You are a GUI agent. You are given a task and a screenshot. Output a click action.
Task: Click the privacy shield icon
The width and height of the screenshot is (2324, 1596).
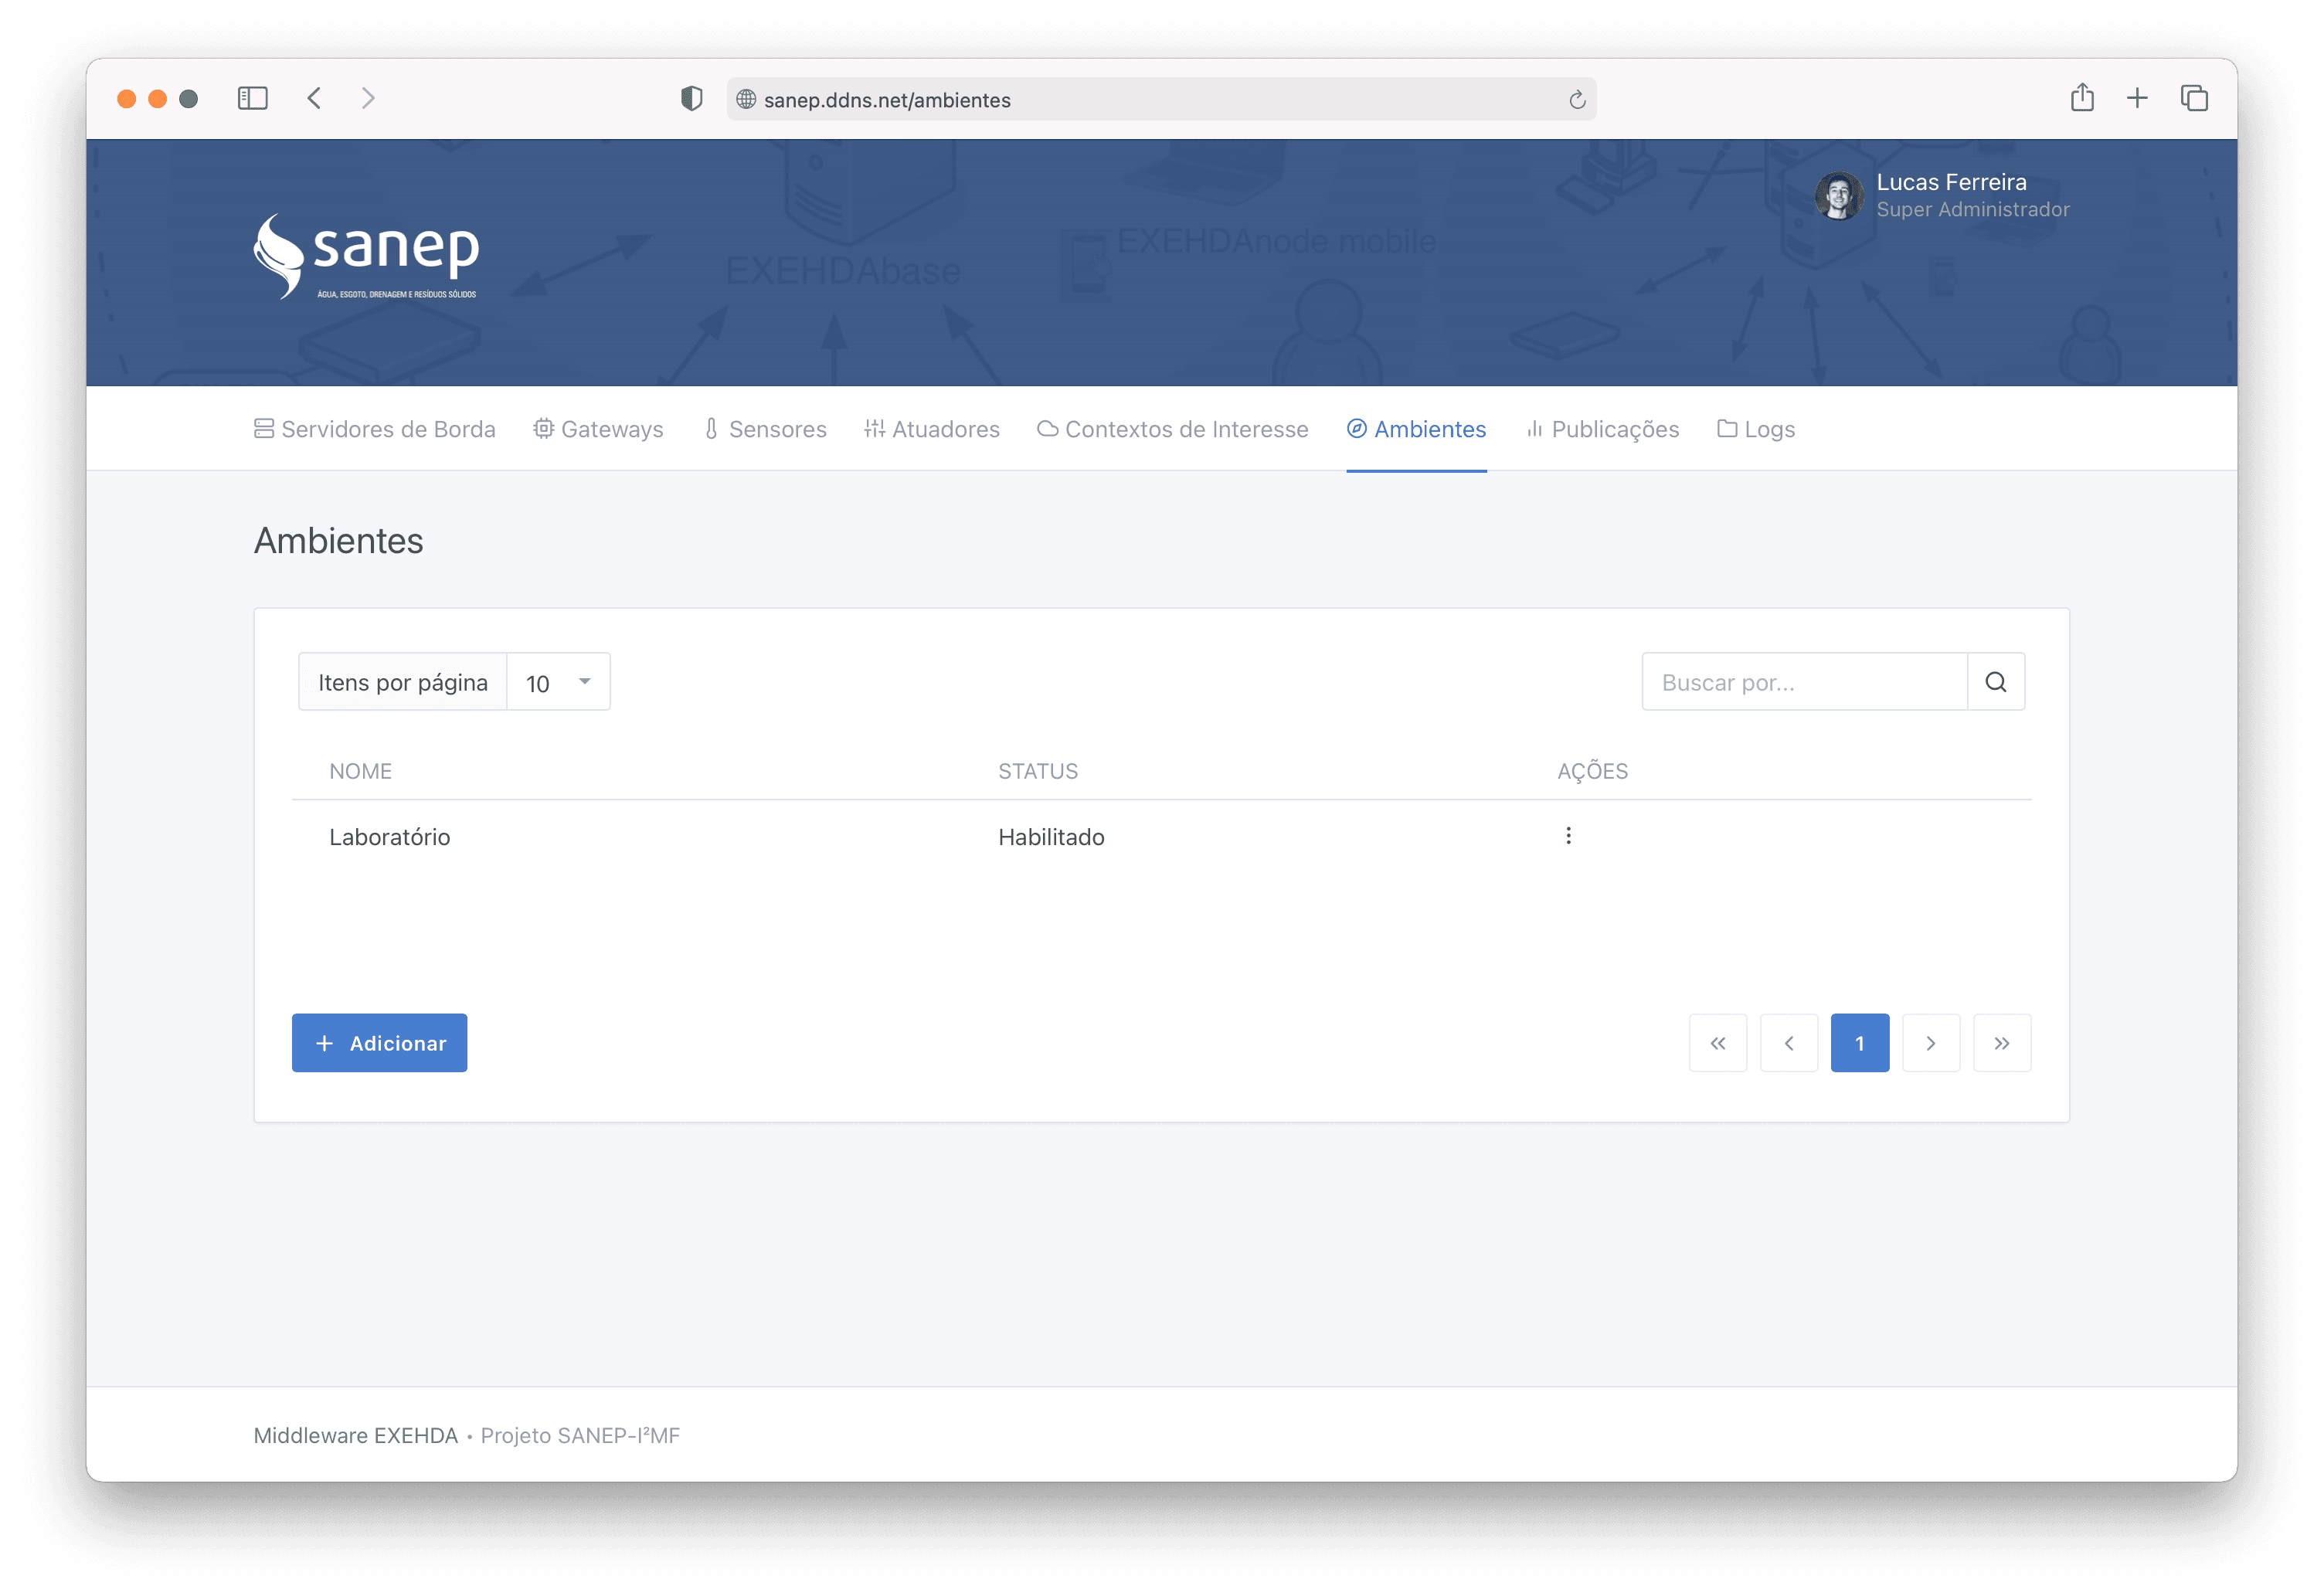point(691,98)
